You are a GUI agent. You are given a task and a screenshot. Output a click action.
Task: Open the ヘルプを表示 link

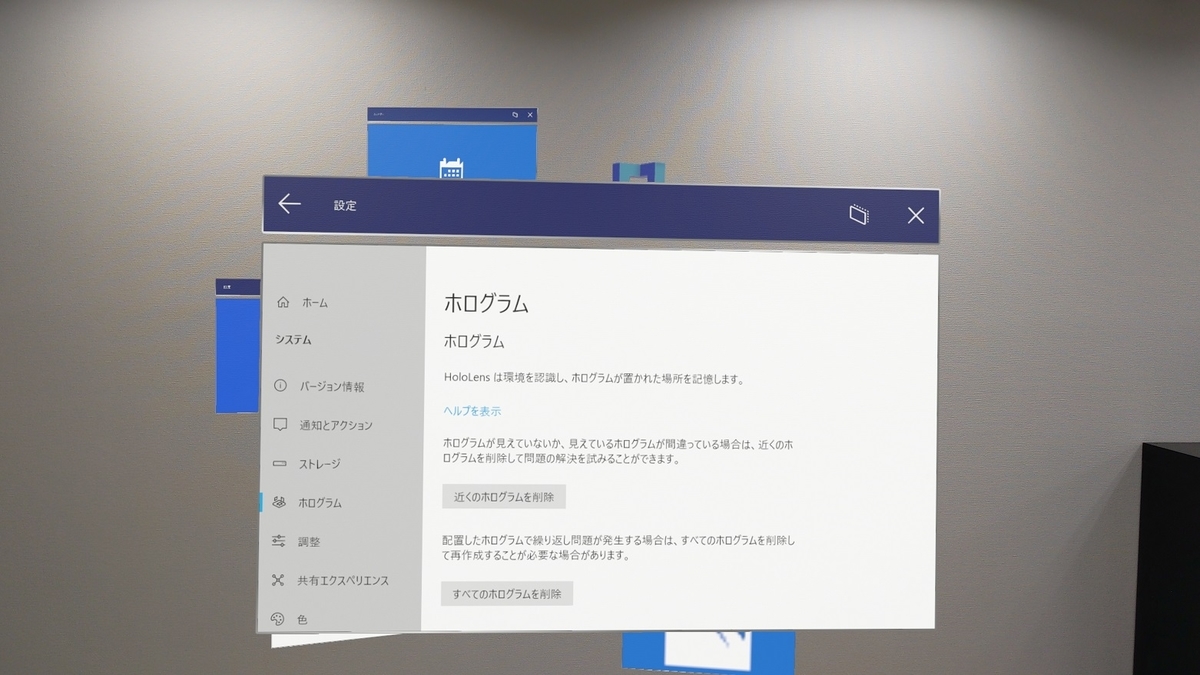[472, 411]
